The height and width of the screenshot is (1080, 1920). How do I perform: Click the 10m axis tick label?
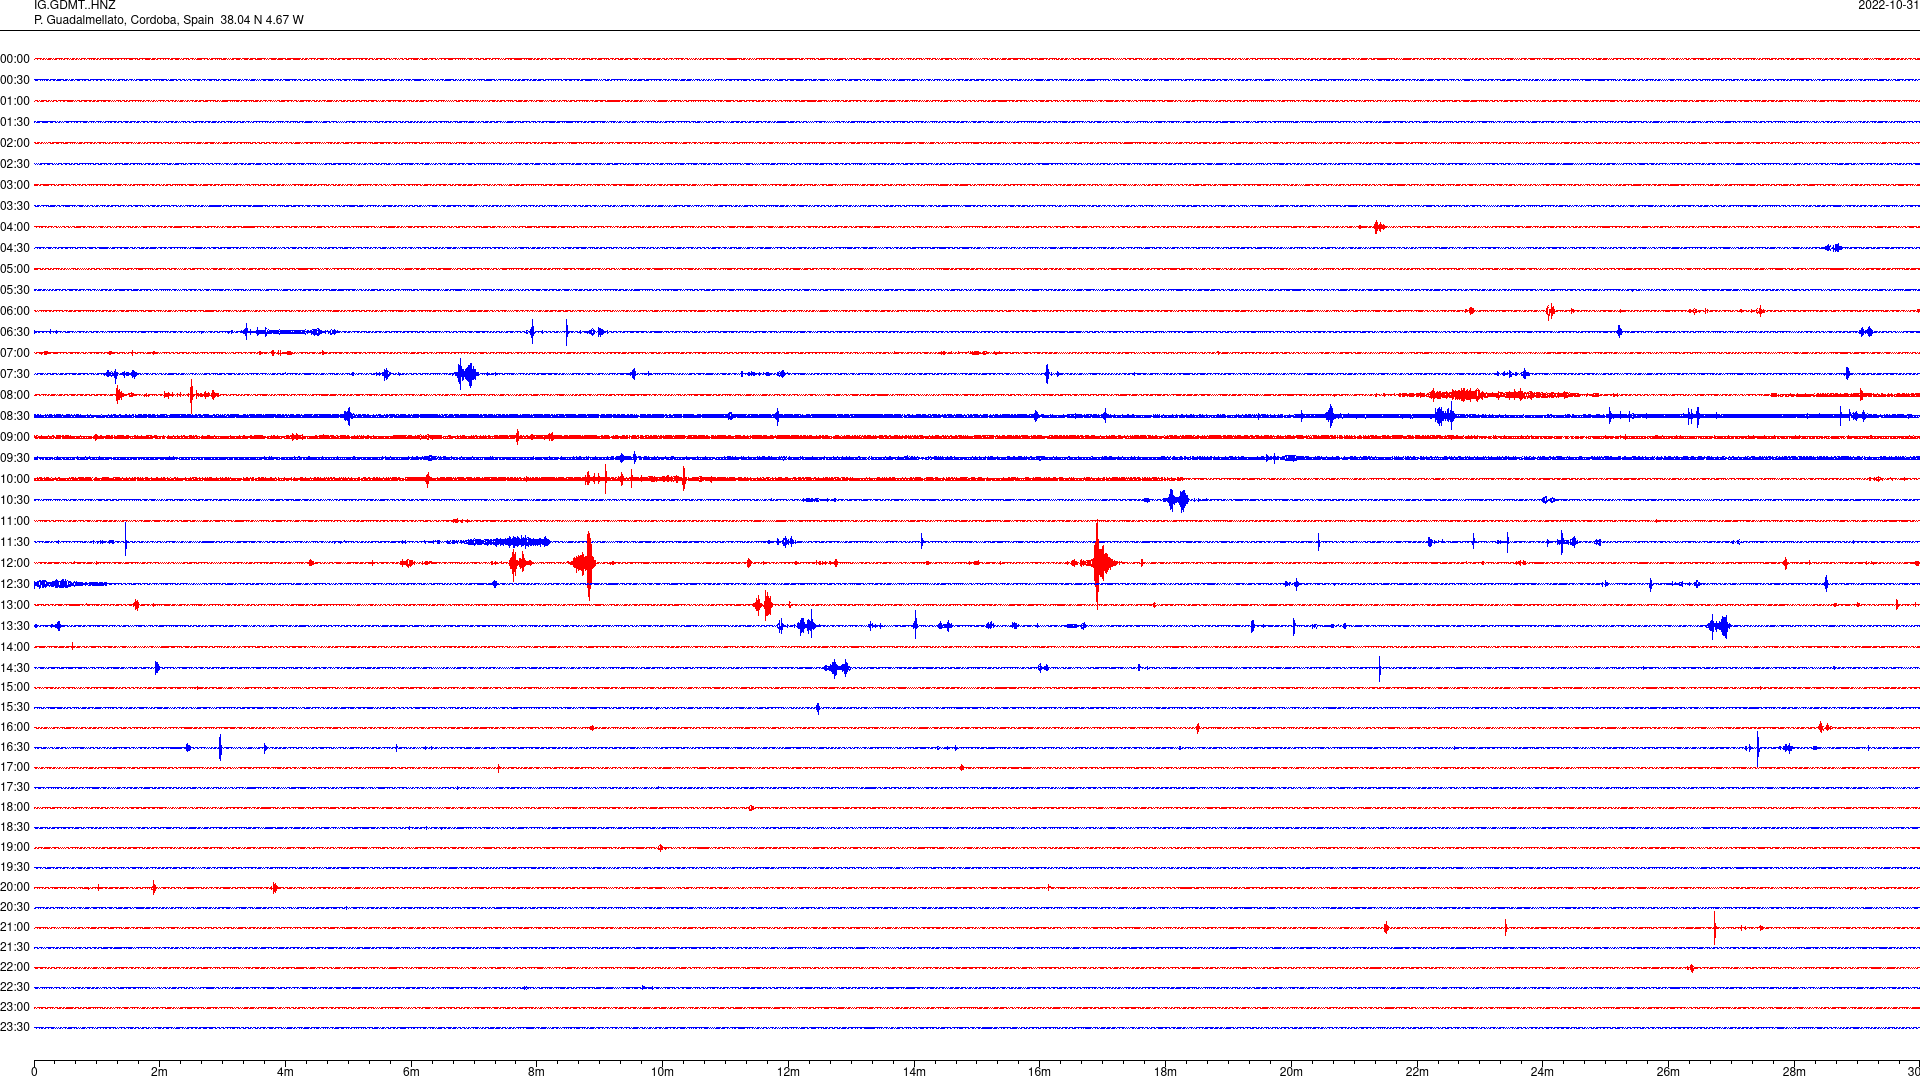[x=662, y=1072]
